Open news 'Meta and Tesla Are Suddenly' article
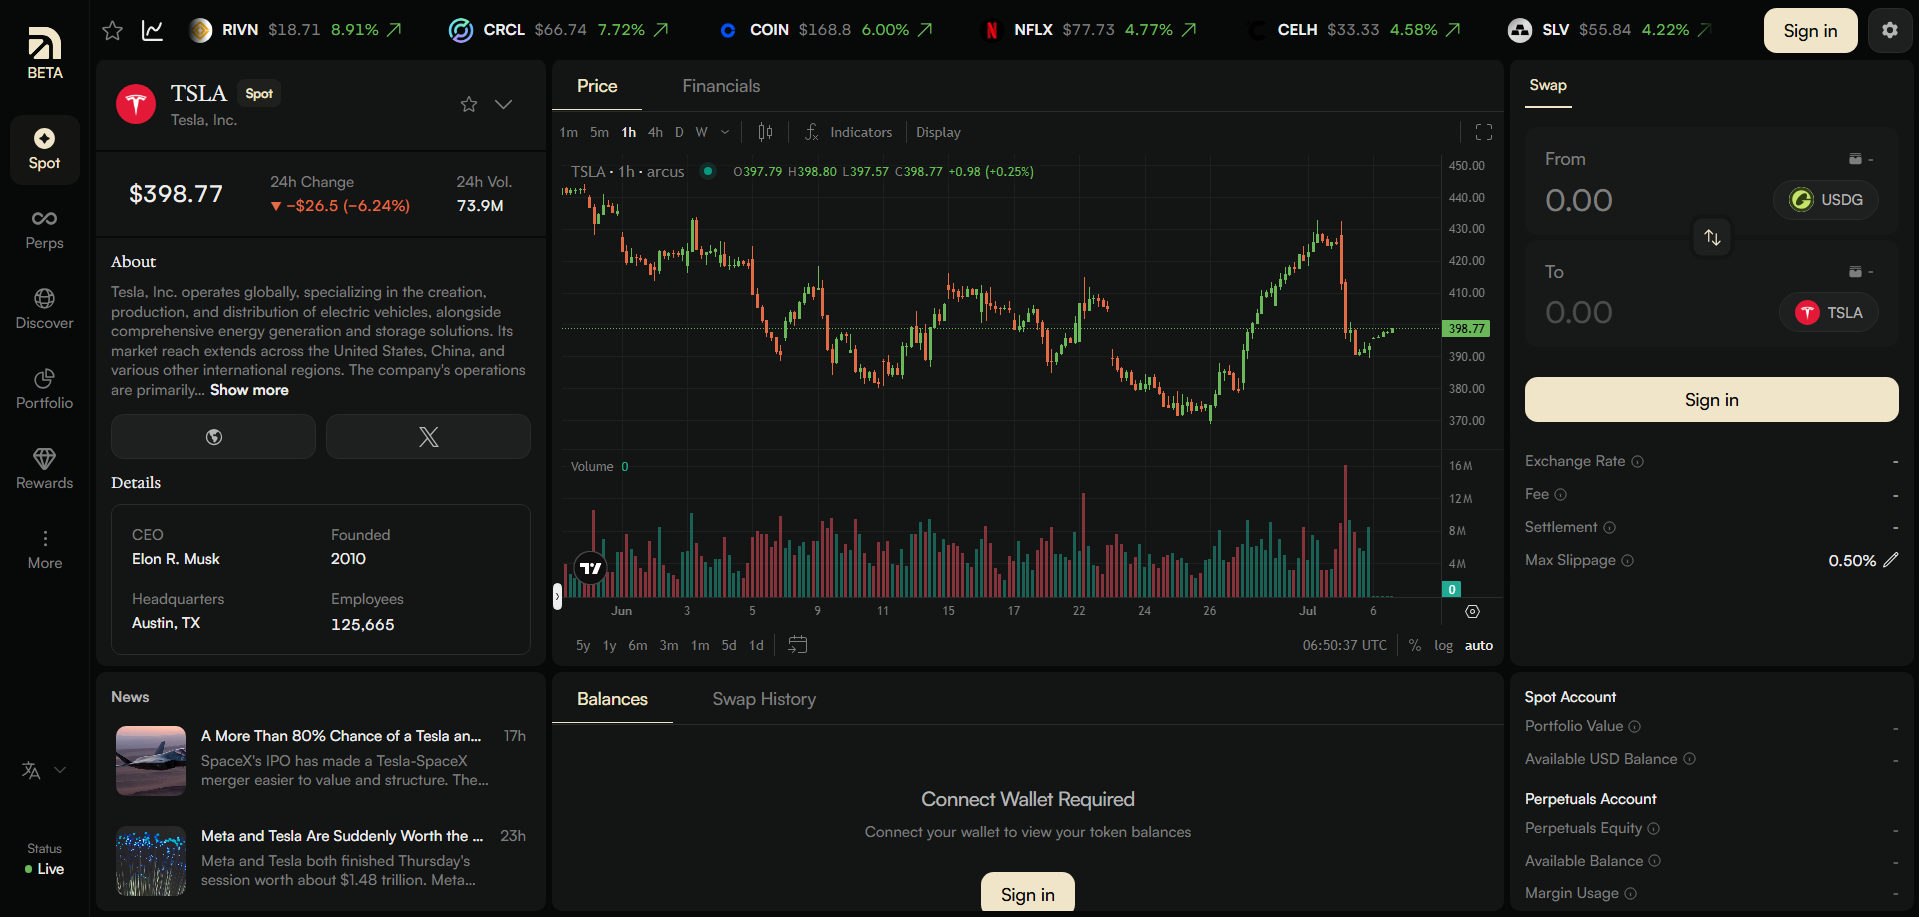The height and width of the screenshot is (917, 1919). click(342, 836)
